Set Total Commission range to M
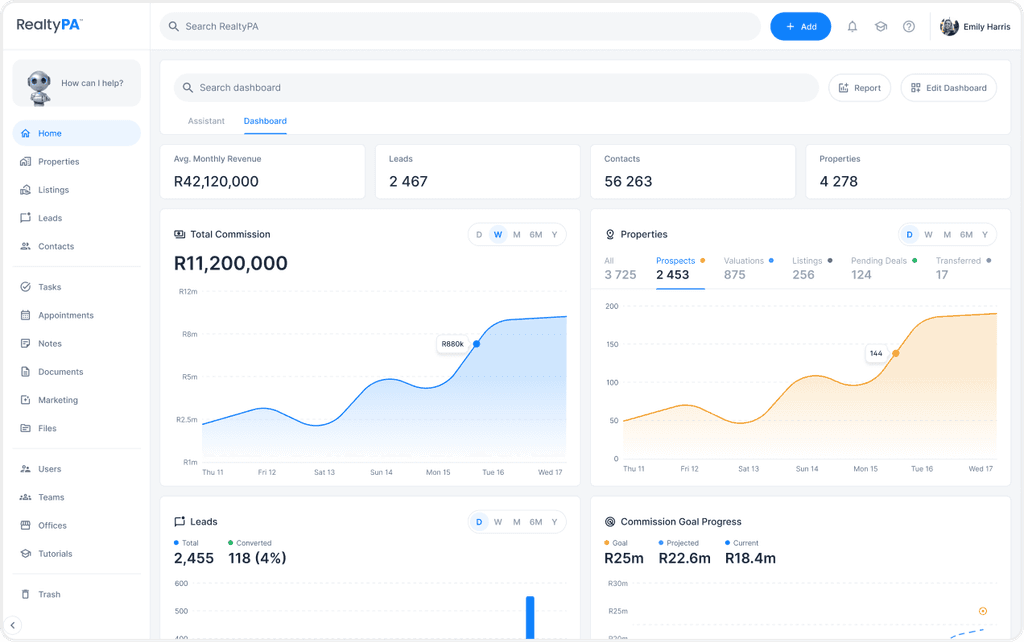1024x642 pixels. pos(517,234)
